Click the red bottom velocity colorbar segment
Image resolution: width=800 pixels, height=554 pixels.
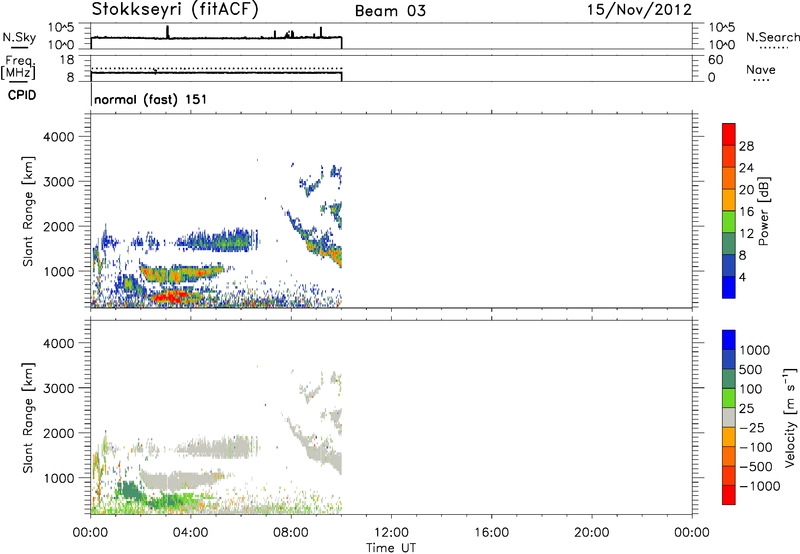tap(729, 494)
